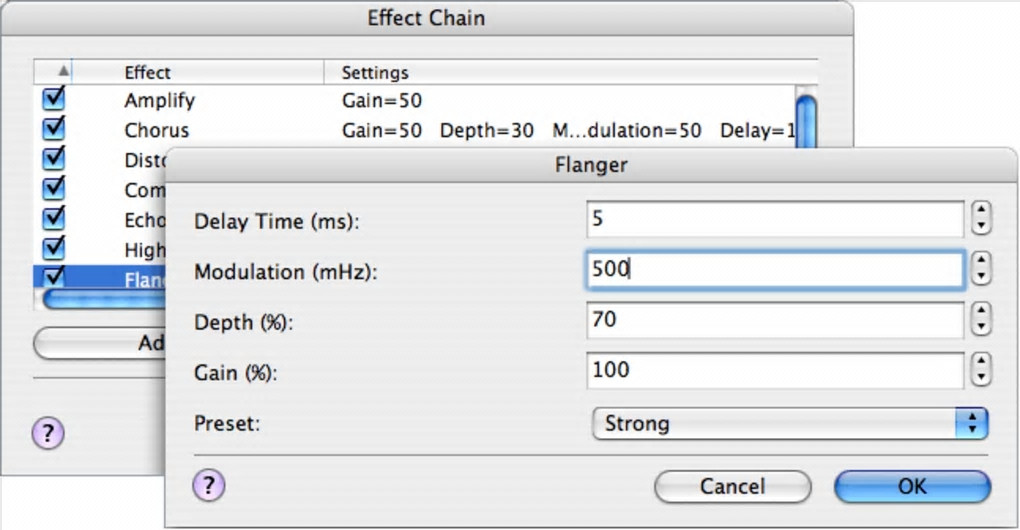Click the help icon in Effect Chain window
The height and width of the screenshot is (530, 1020).
coord(48,433)
